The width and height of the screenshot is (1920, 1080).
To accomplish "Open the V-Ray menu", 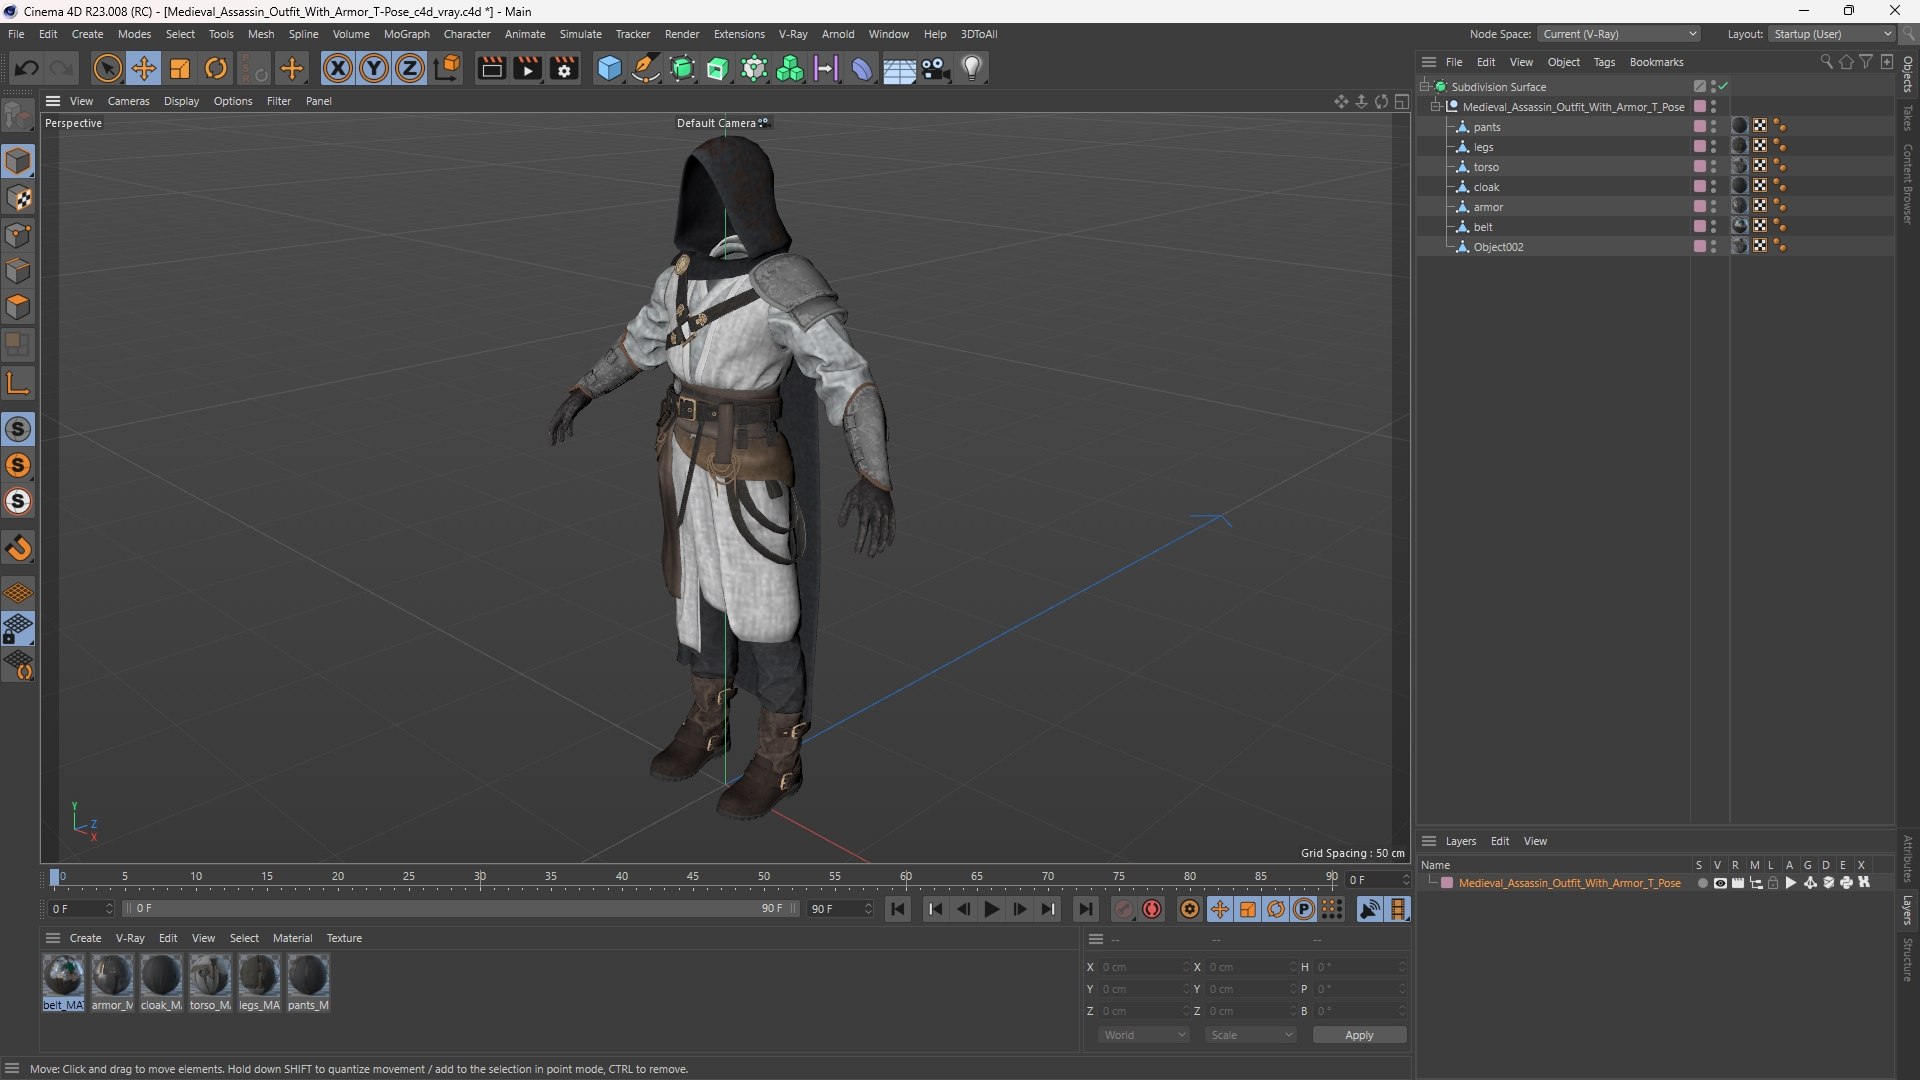I will (x=793, y=34).
